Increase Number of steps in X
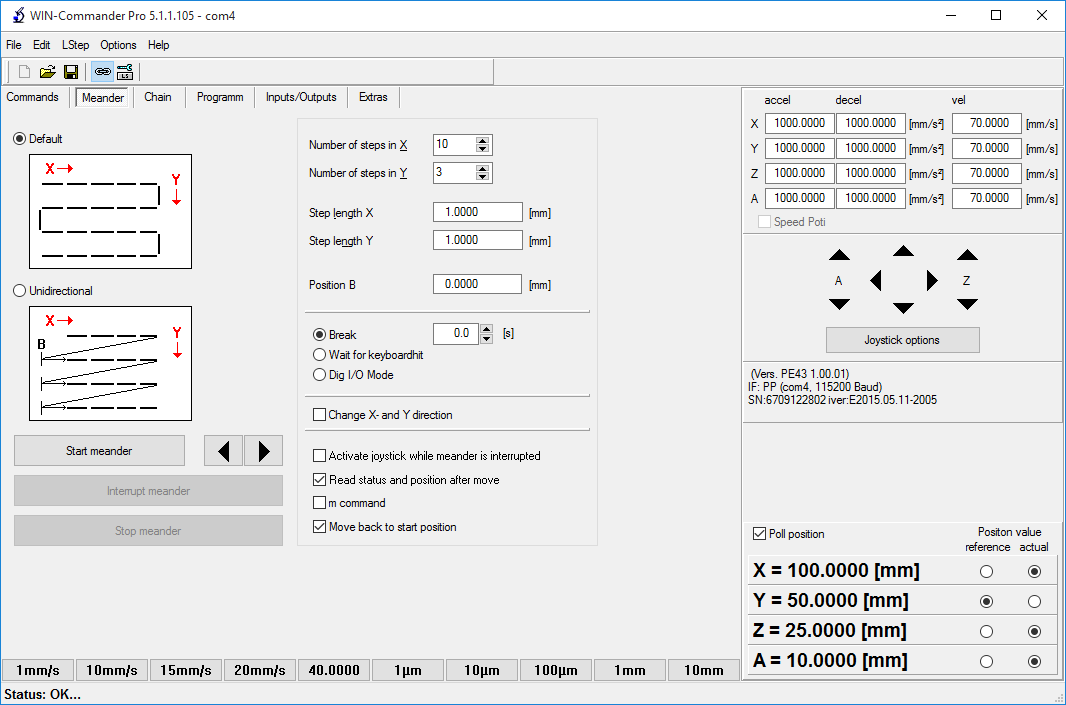The width and height of the screenshot is (1066, 705). point(483,141)
